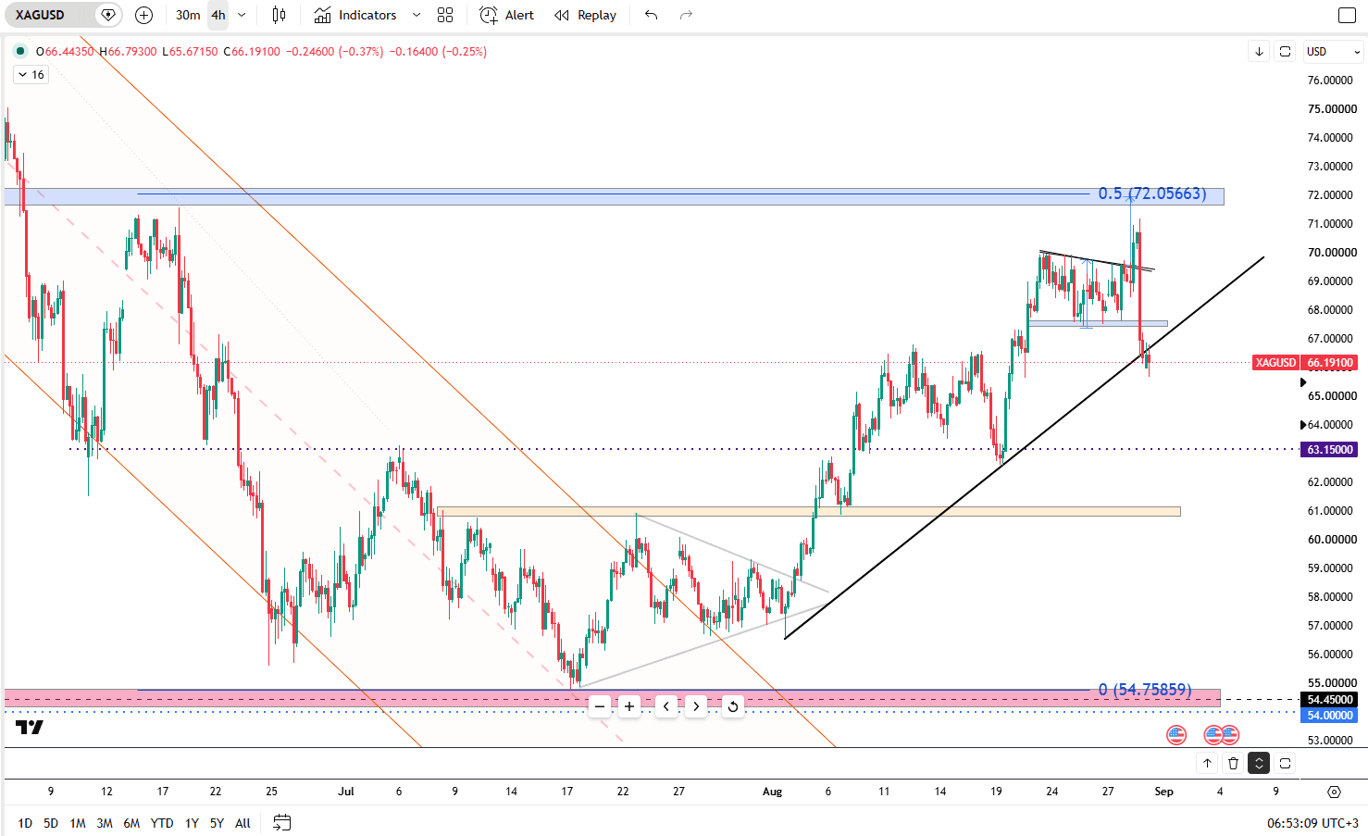The image size is (1368, 836).
Task: Toggle the dark up-down chevron button
Action: (x=1259, y=763)
